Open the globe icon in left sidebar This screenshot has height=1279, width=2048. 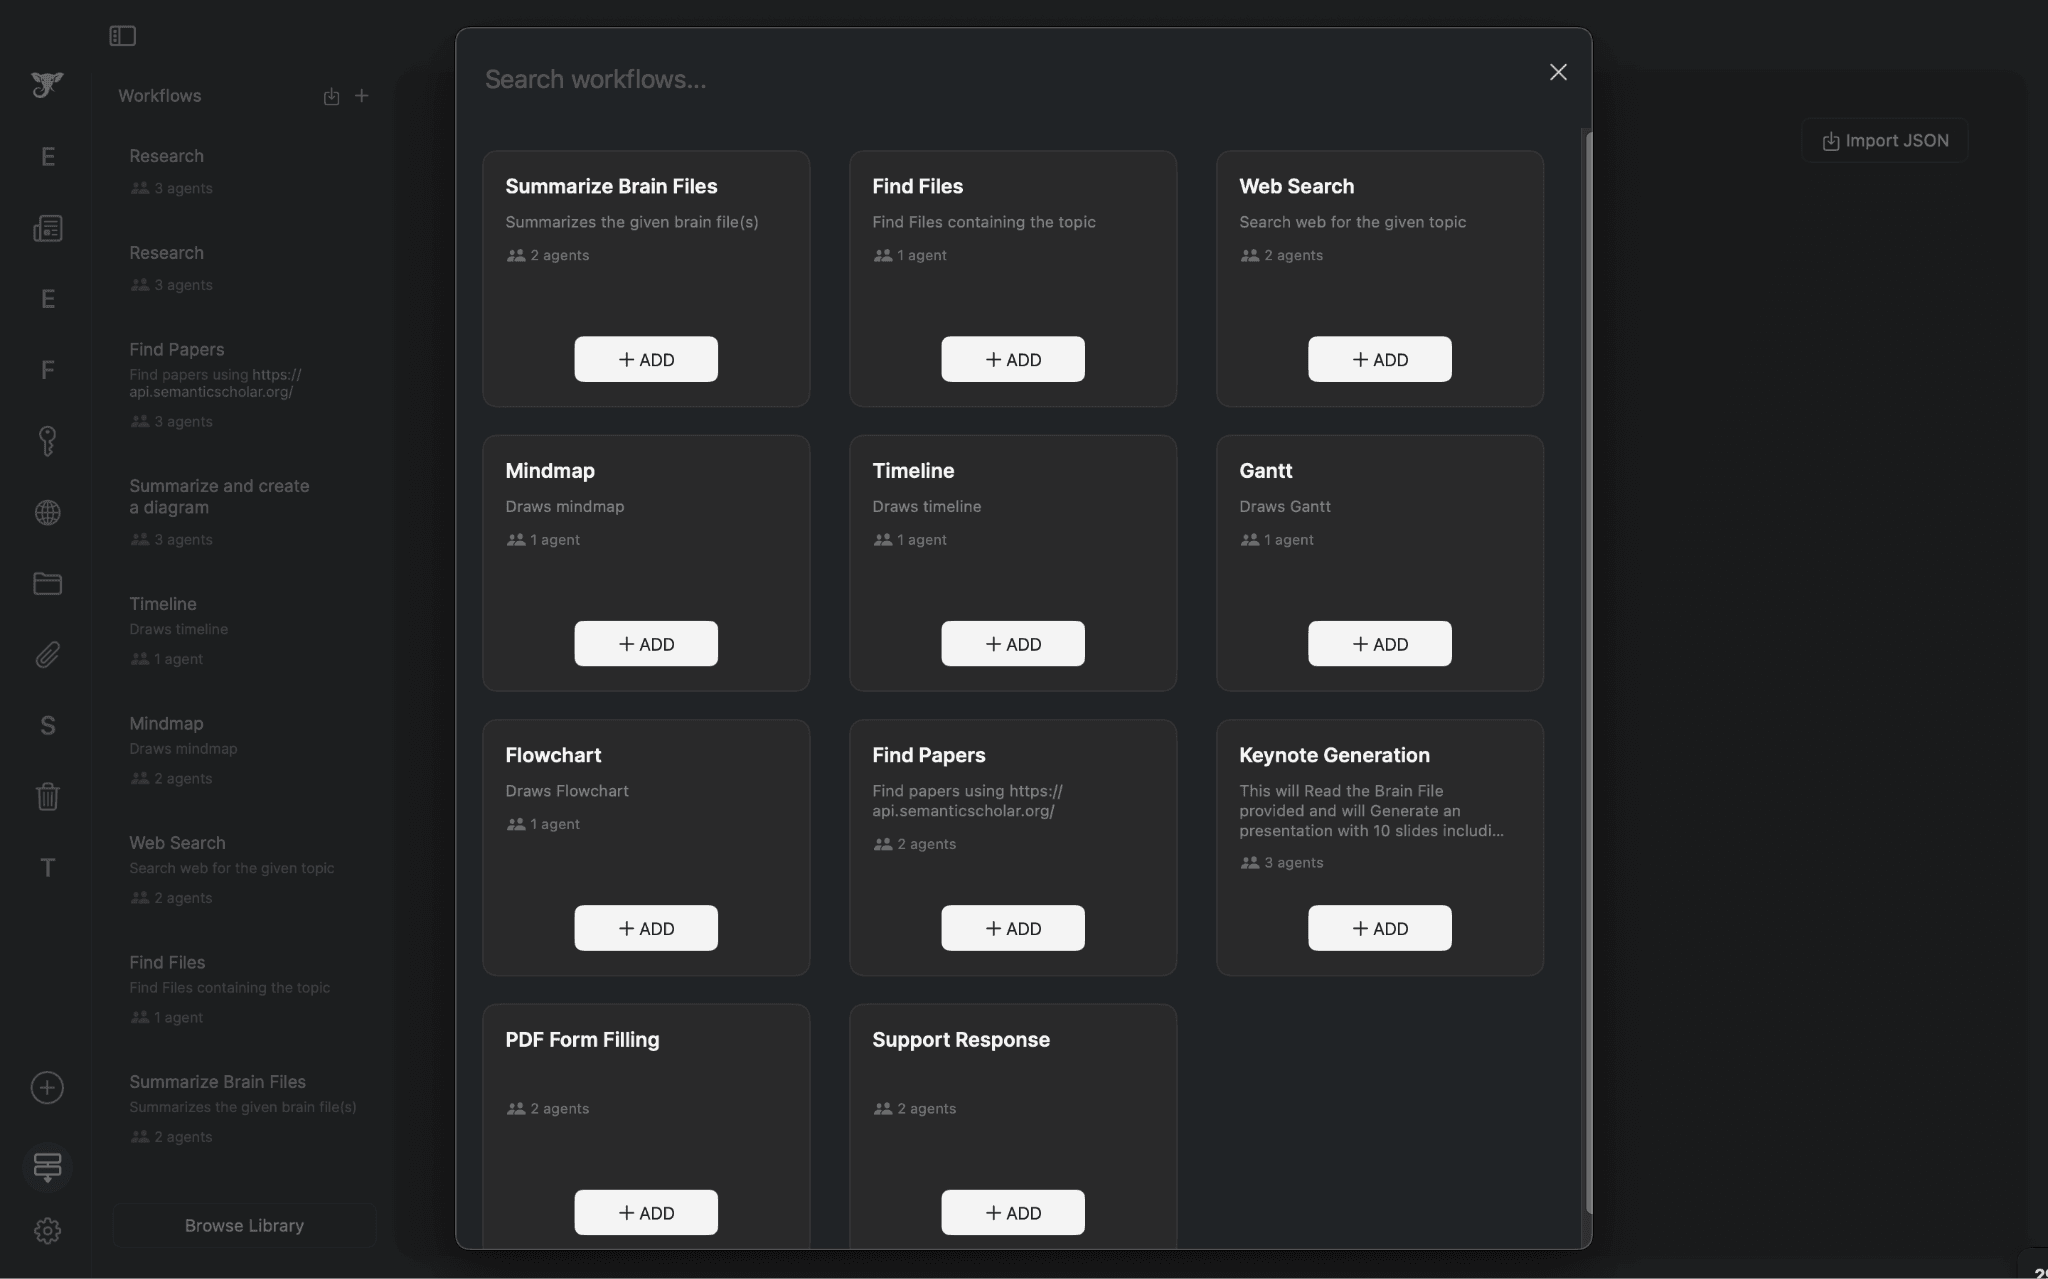[47, 513]
